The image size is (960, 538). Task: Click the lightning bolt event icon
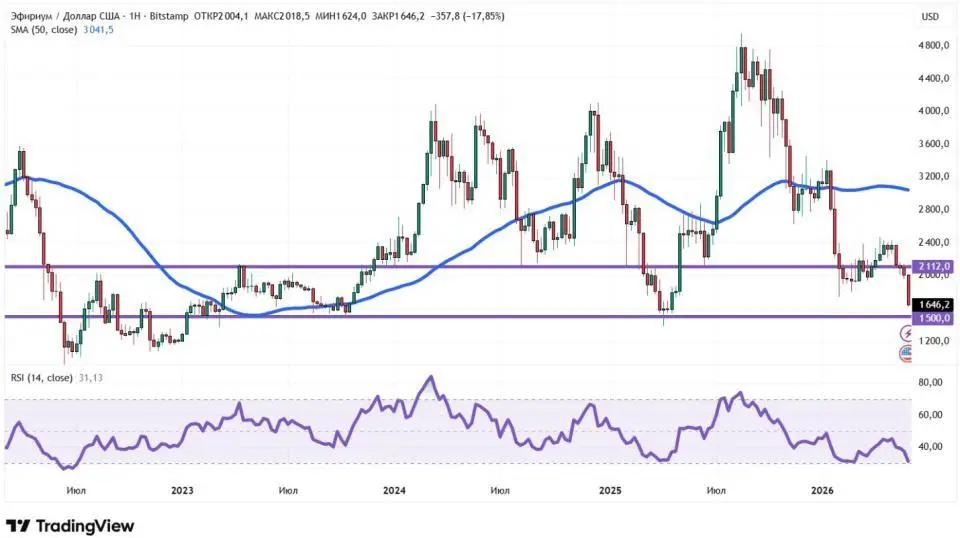907,334
